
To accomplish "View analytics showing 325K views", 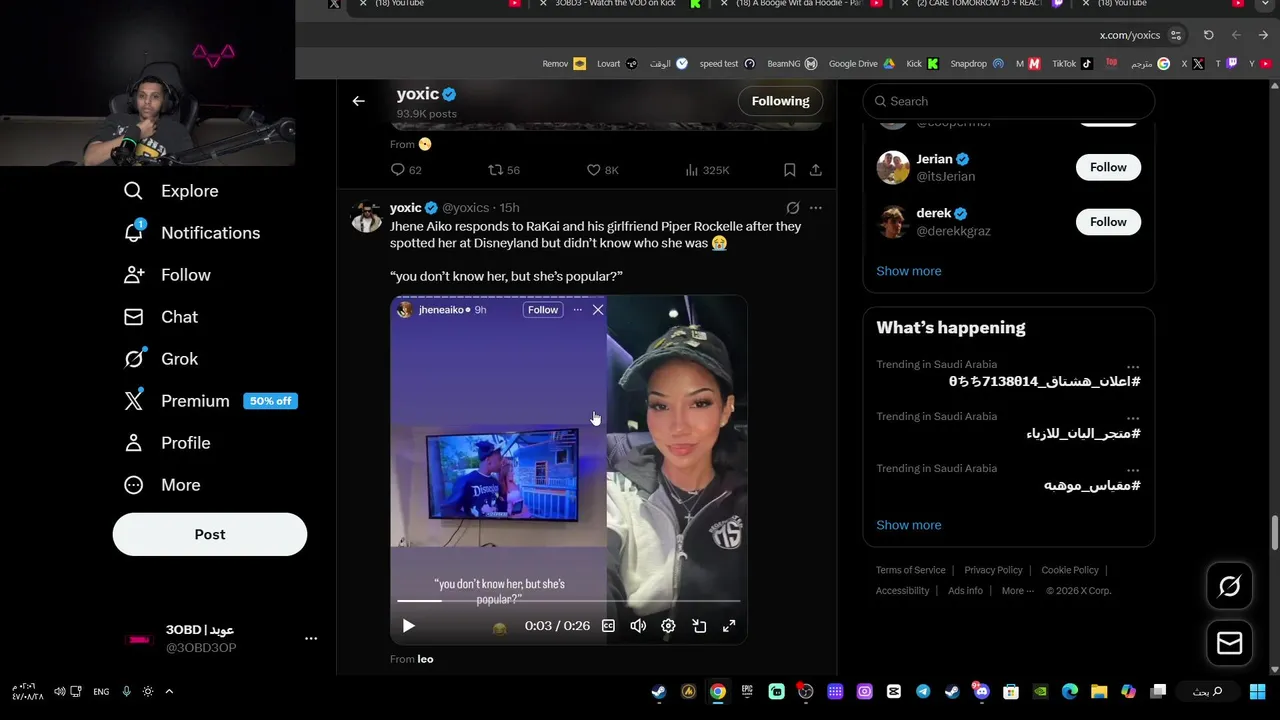I will 707,170.
